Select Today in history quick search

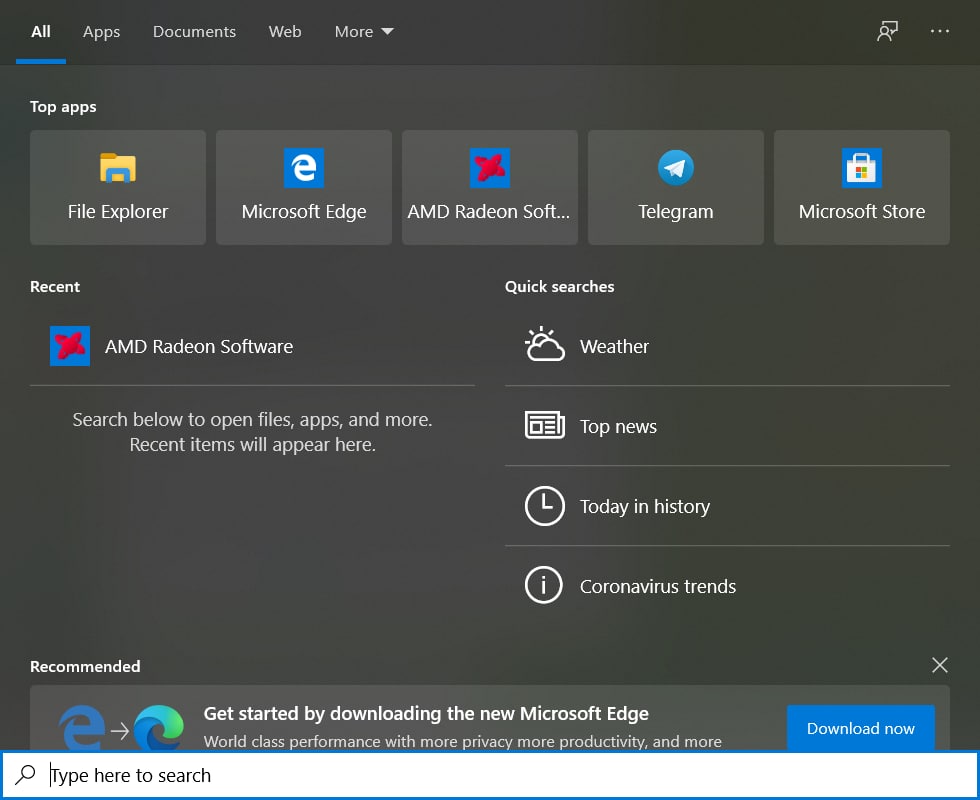pyautogui.click(x=728, y=506)
